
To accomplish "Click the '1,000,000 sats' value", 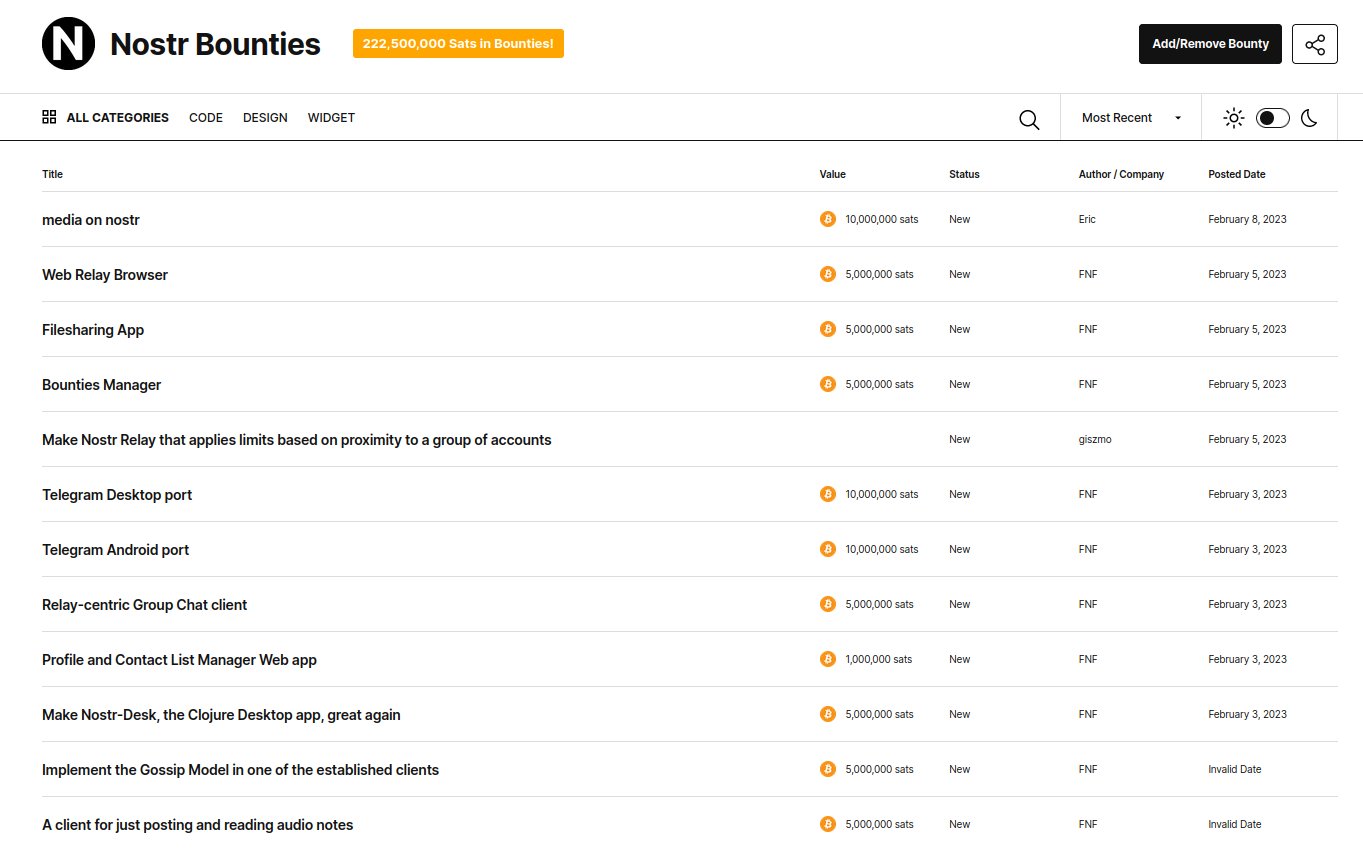I will click(879, 659).
